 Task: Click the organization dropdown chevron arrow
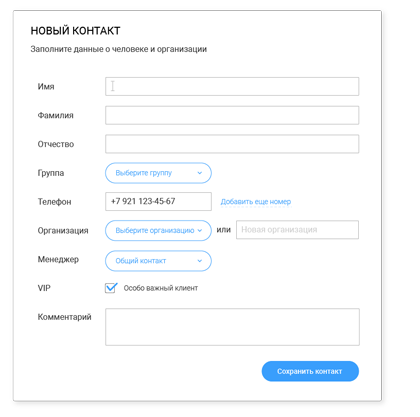click(x=200, y=230)
